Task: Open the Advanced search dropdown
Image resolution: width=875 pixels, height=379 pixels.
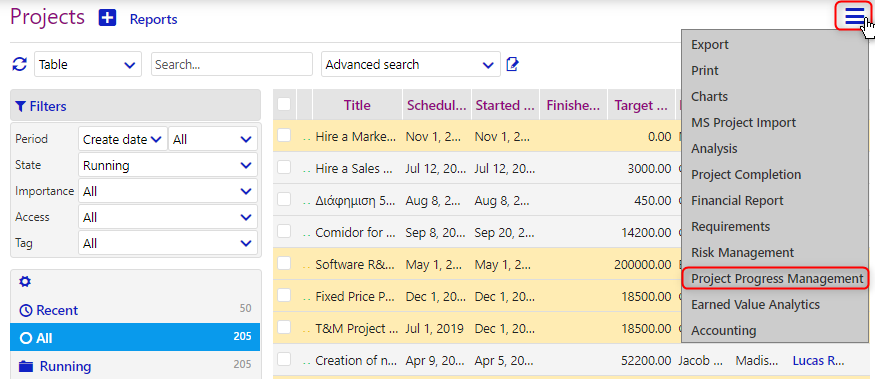Action: click(x=410, y=64)
